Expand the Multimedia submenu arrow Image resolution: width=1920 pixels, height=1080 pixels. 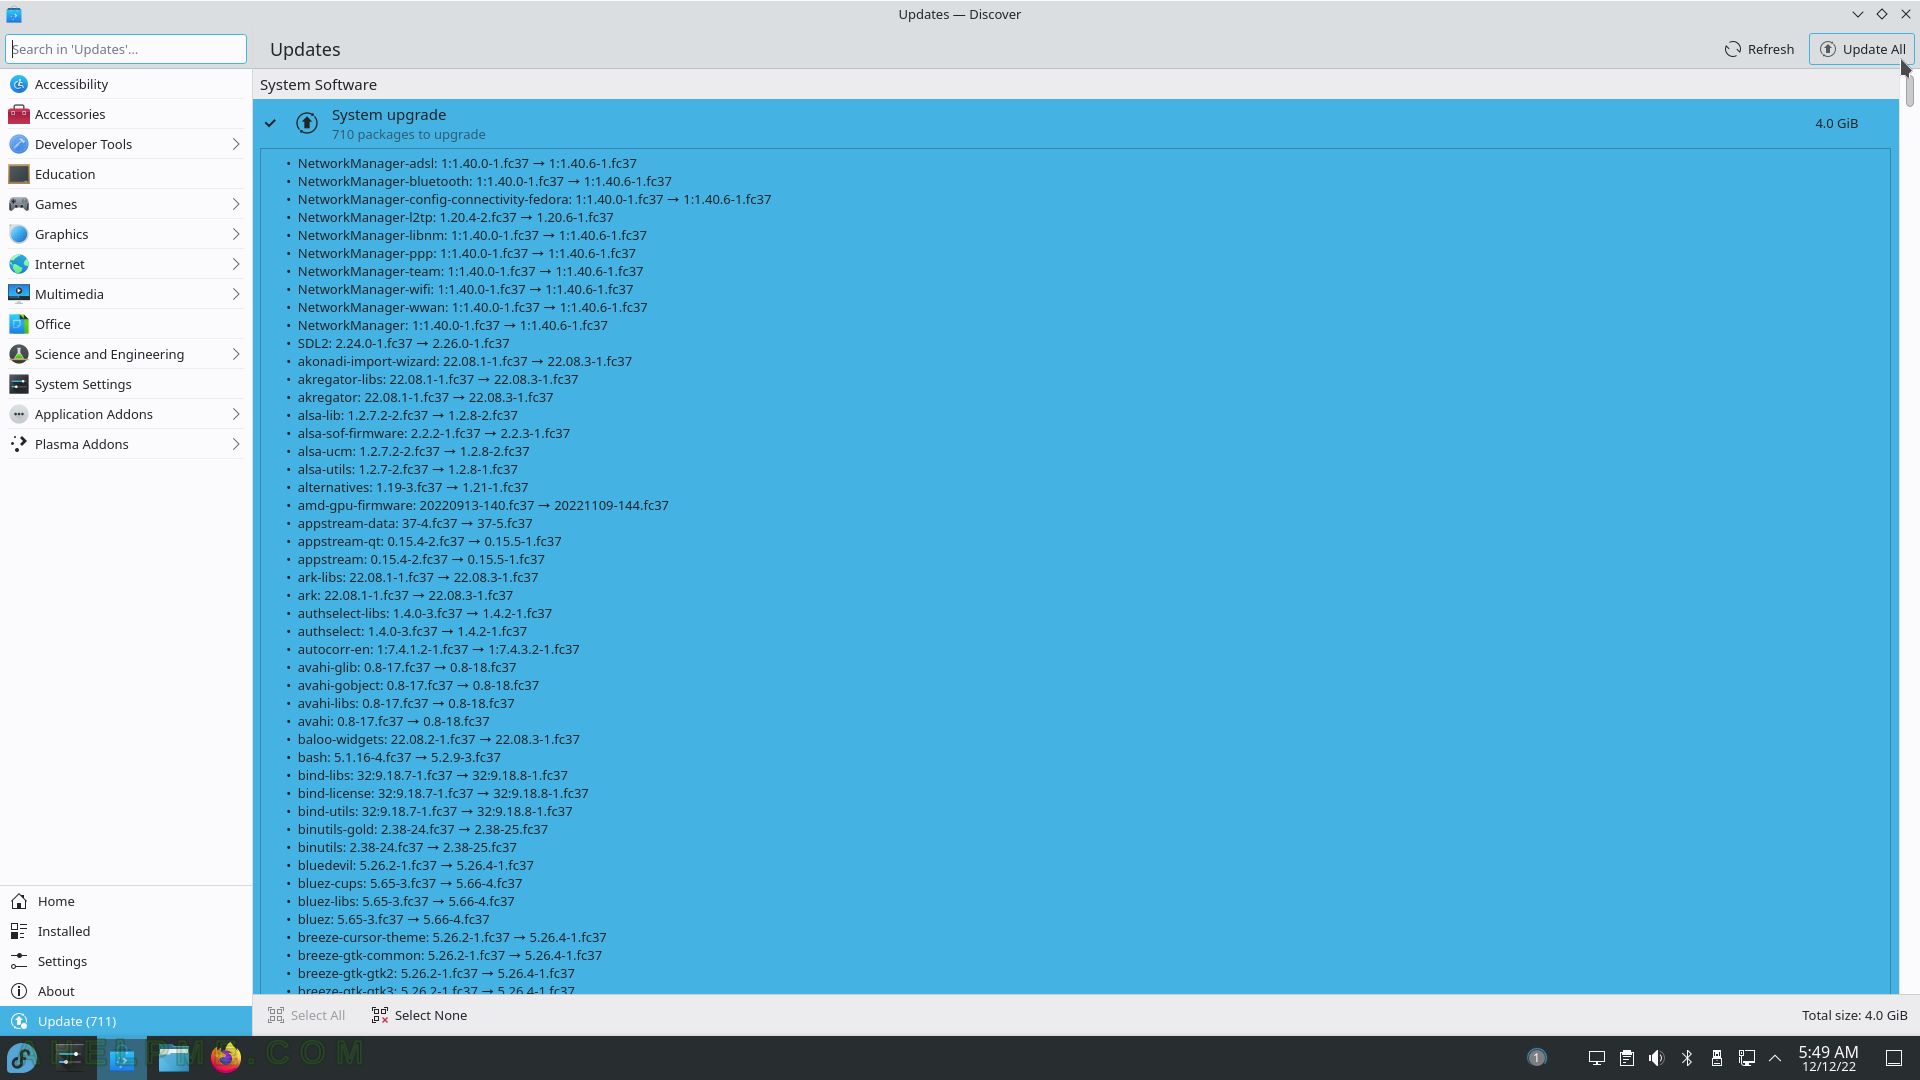tap(236, 294)
